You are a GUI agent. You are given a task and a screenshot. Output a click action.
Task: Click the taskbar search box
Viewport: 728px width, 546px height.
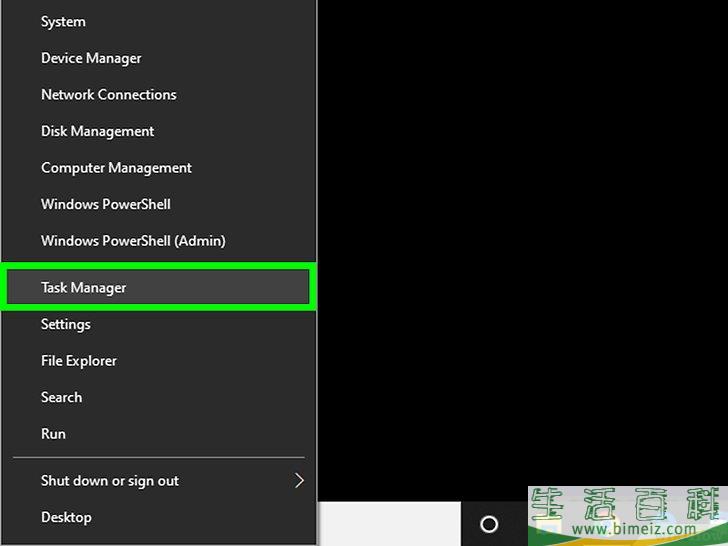pos(389,523)
